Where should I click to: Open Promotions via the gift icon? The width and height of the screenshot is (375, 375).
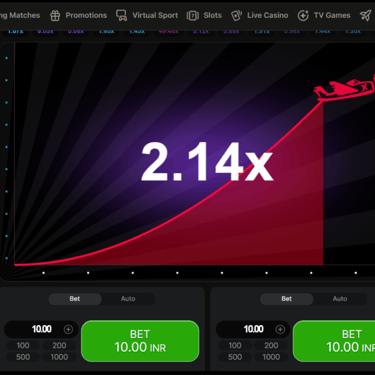click(55, 15)
